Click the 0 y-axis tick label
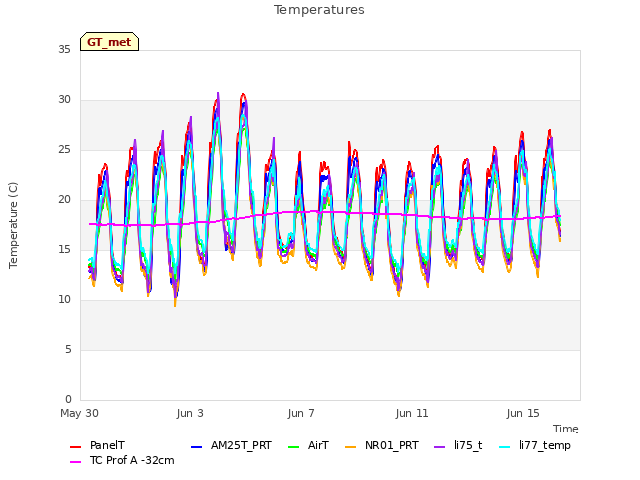640x480 pixels. click(68, 399)
